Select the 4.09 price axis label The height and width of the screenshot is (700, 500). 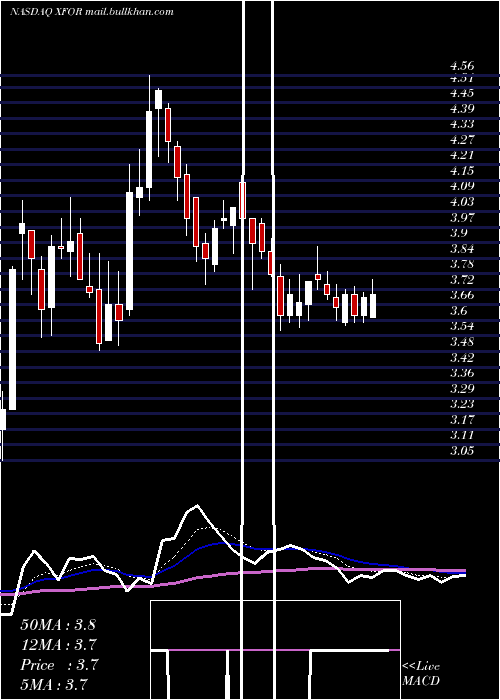[462, 186]
